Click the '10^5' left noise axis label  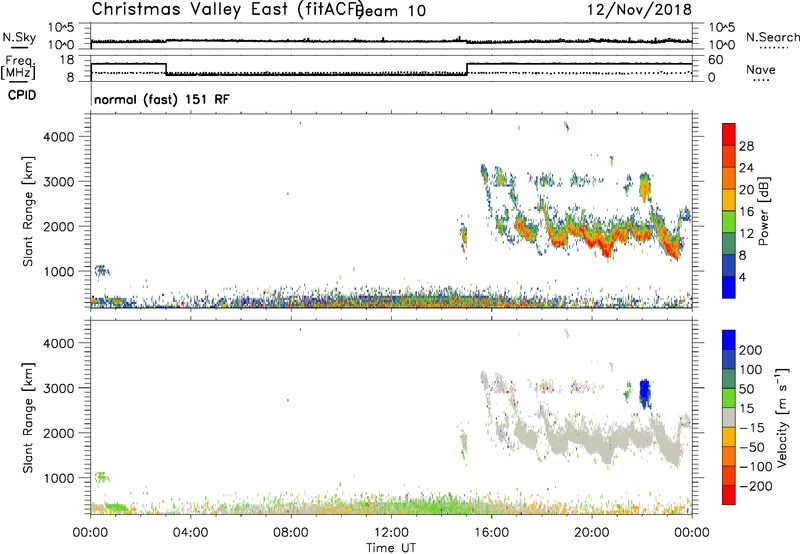[61, 28]
